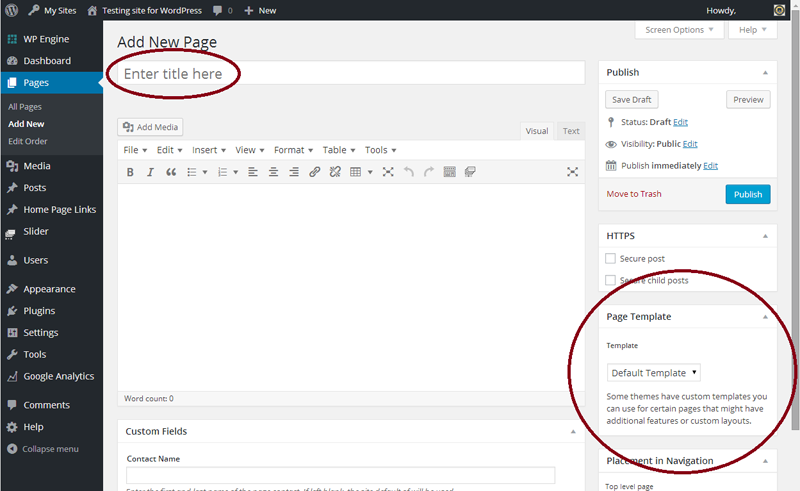Expand the Help tab at top
The width and height of the screenshot is (800, 491).
click(x=753, y=30)
